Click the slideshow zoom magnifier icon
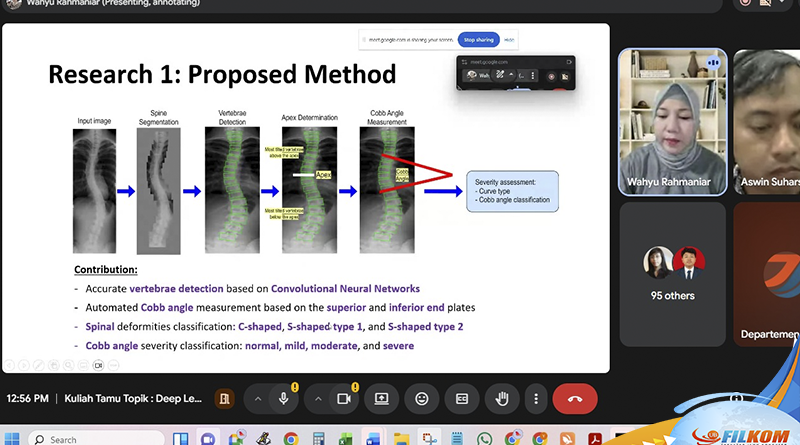Image resolution: width=800 pixels, height=445 pixels. pyautogui.click(x=68, y=365)
